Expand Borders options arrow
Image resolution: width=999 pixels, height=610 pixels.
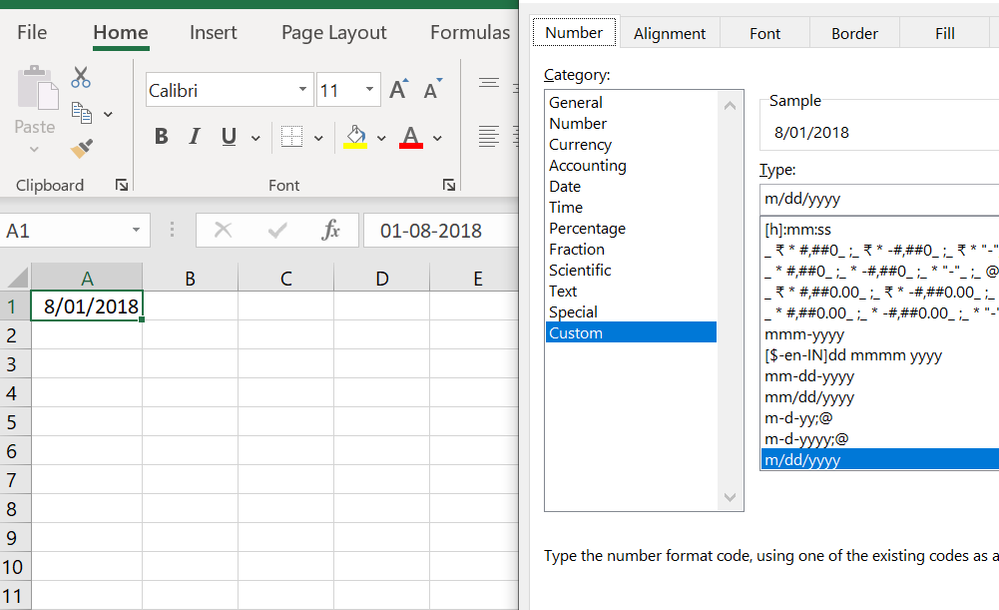point(319,138)
